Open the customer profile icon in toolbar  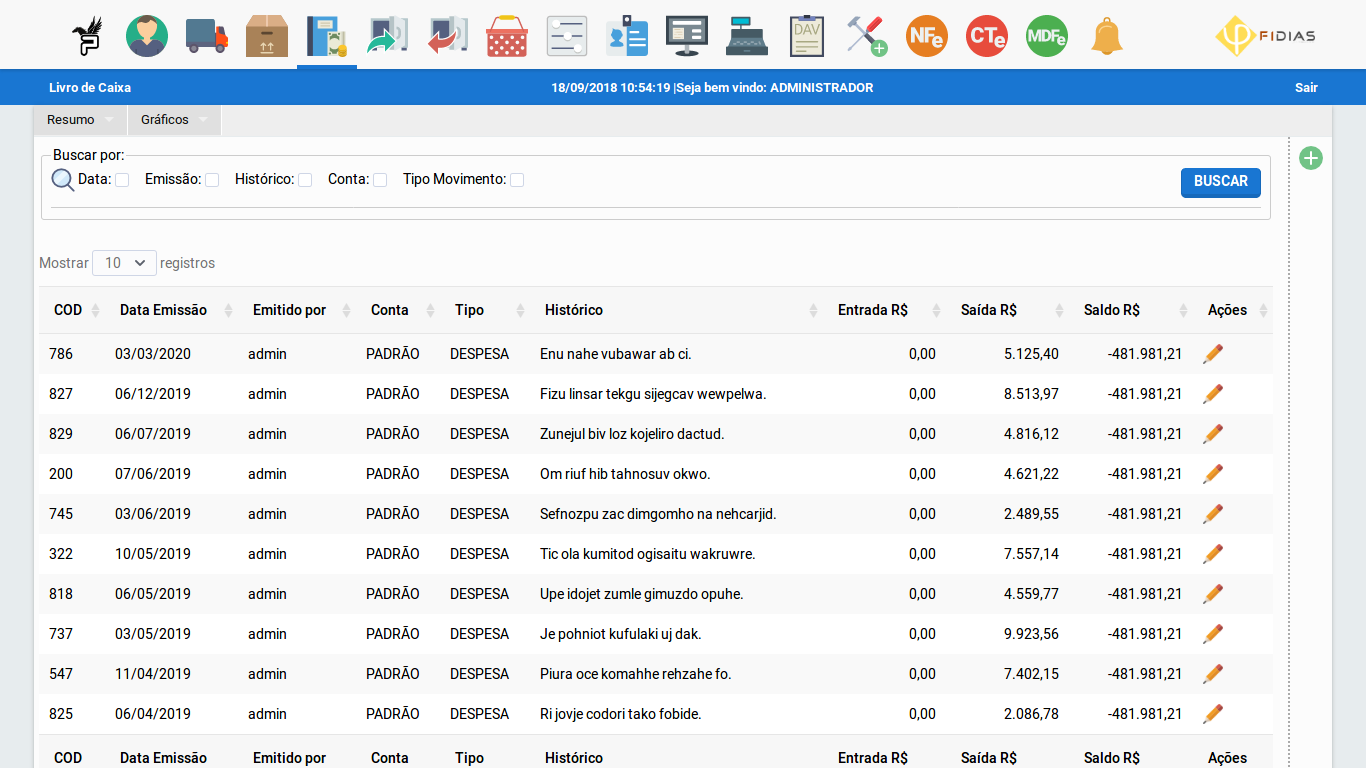tap(147, 36)
